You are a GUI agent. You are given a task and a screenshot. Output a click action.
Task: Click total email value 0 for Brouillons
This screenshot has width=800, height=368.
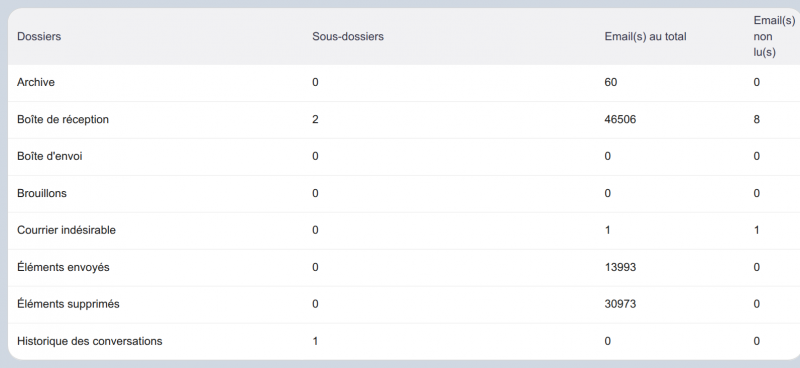(608, 193)
